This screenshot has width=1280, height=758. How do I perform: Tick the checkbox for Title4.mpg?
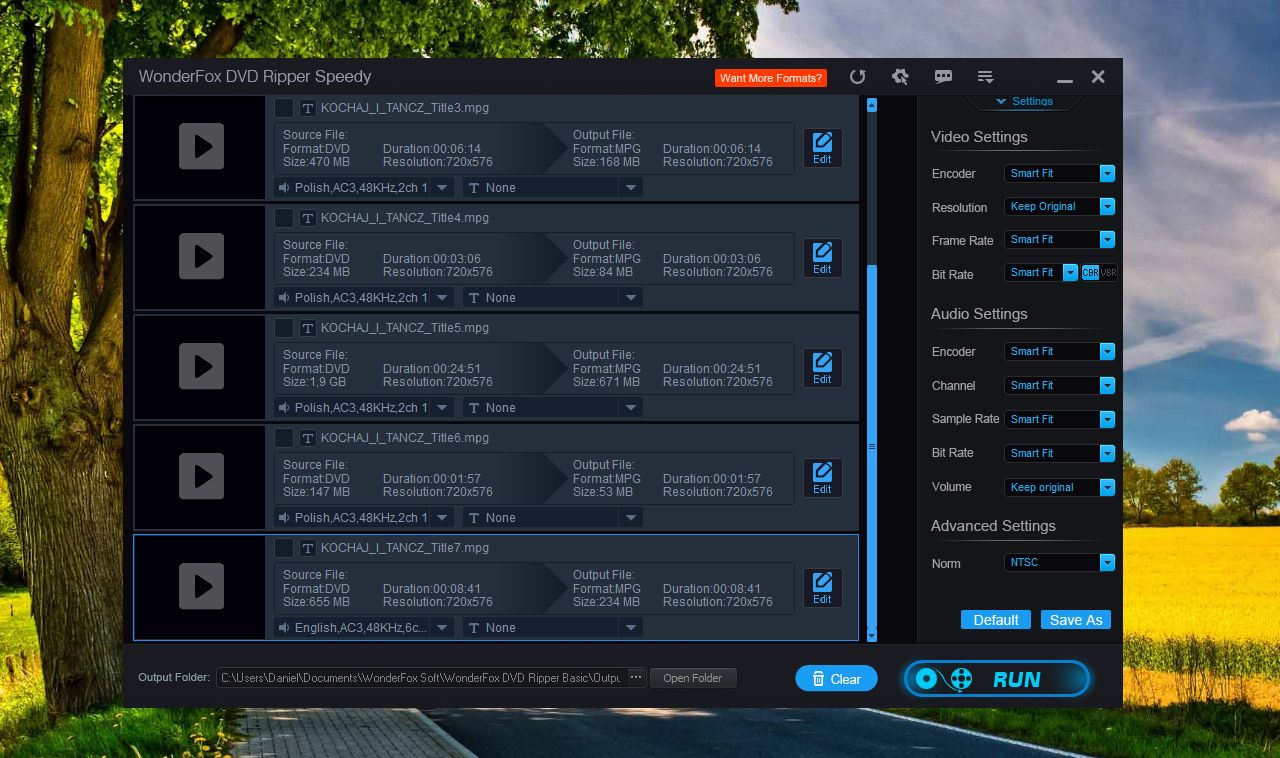(284, 218)
